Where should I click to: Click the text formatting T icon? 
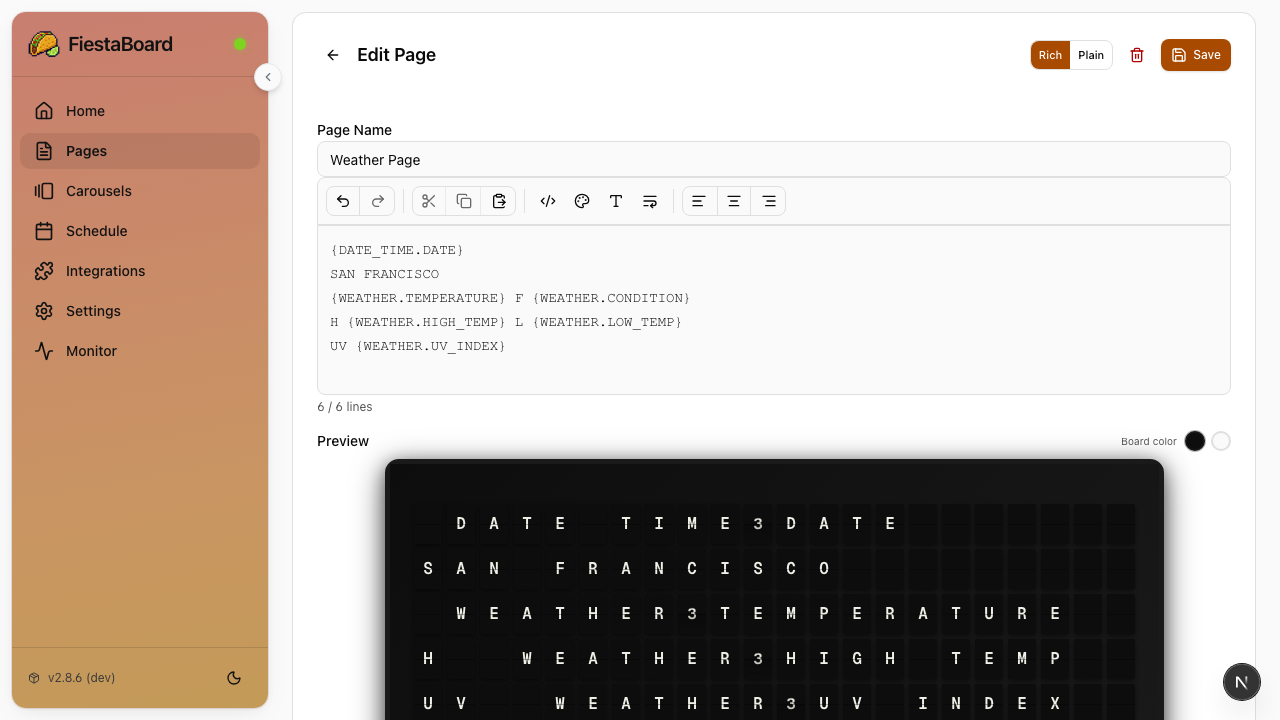point(616,201)
